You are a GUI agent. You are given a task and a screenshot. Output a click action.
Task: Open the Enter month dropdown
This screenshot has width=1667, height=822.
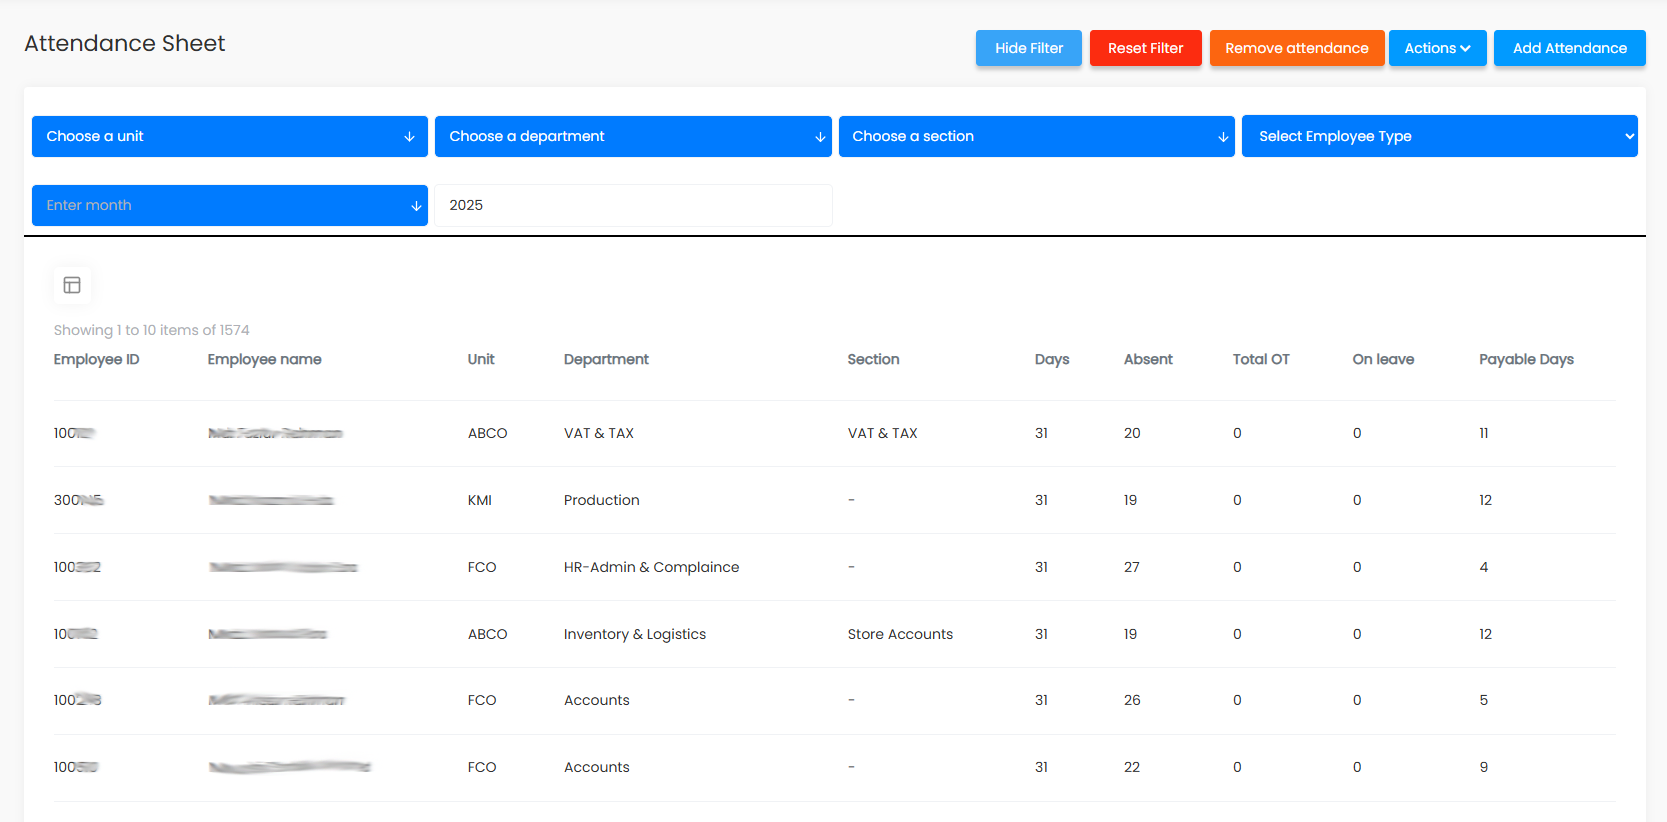tap(230, 206)
